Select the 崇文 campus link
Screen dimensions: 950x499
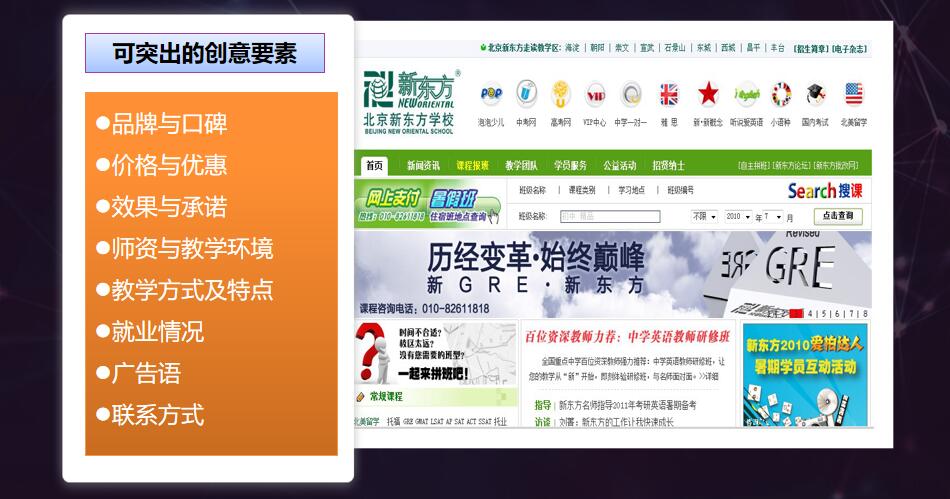click(622, 48)
